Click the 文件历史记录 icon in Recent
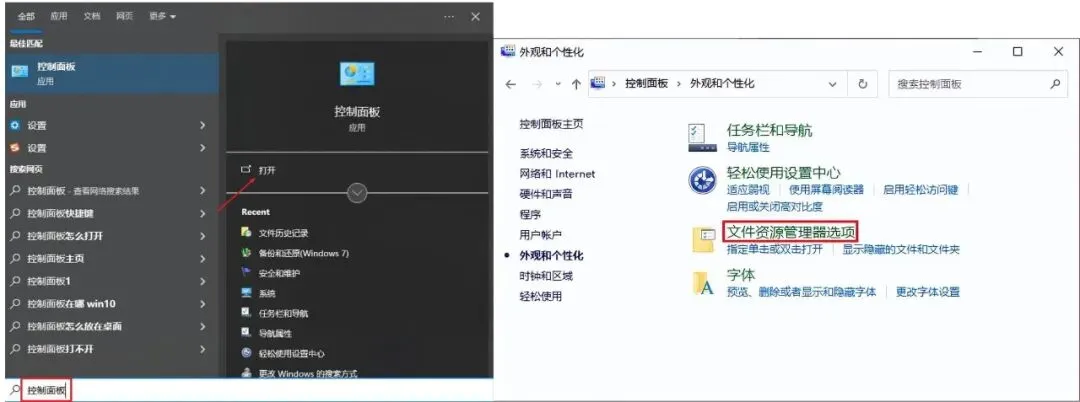 pos(246,233)
